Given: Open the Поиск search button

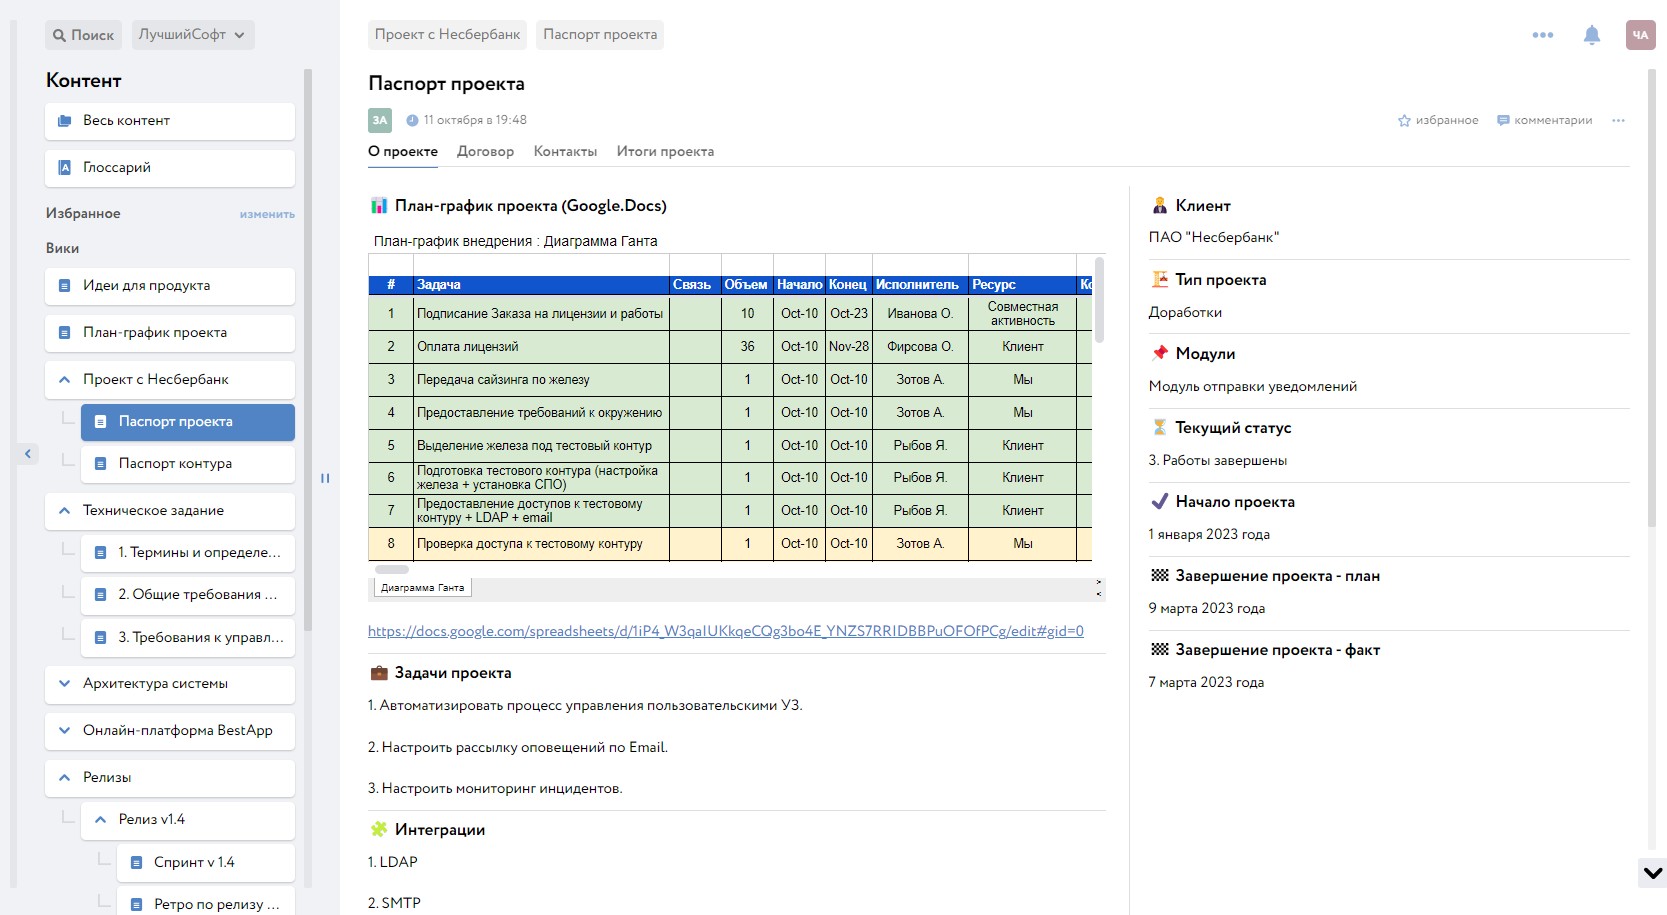Looking at the screenshot, I should coord(83,35).
